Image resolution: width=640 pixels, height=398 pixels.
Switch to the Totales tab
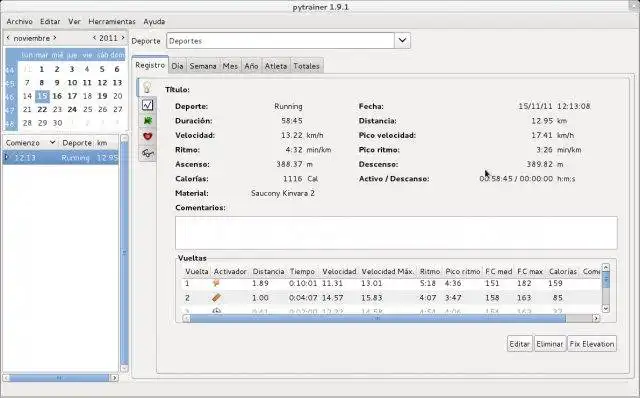point(307,66)
